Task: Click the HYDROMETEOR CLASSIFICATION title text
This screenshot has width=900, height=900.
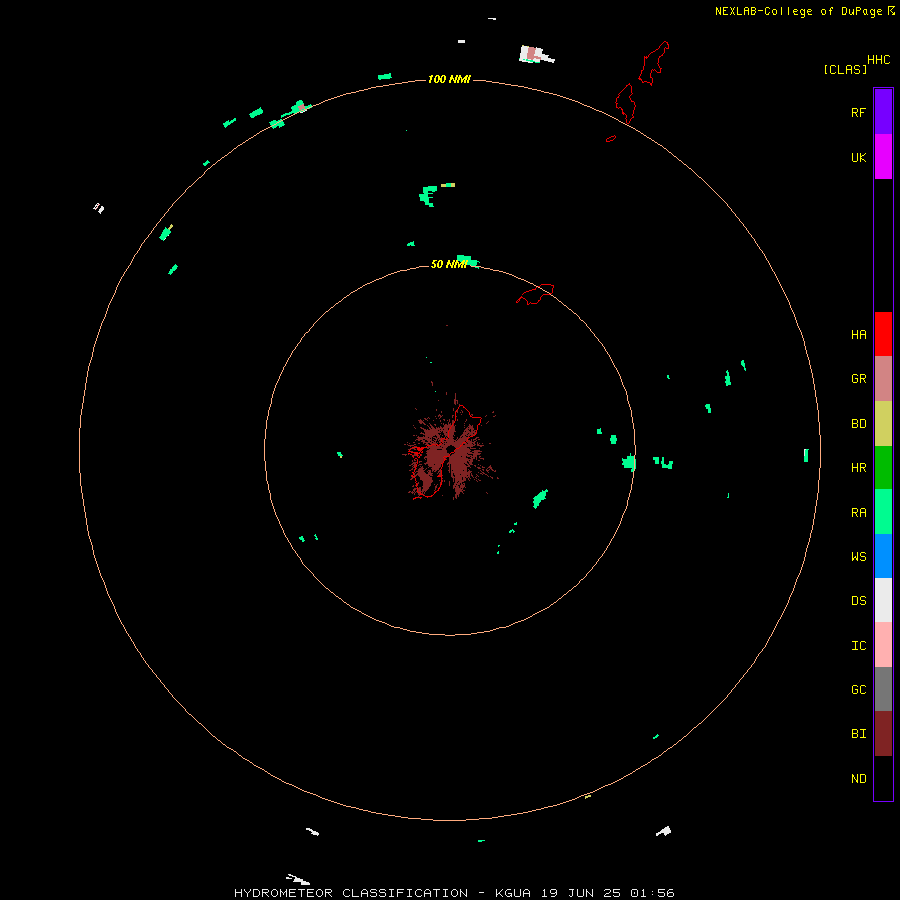Action: click(x=351, y=893)
